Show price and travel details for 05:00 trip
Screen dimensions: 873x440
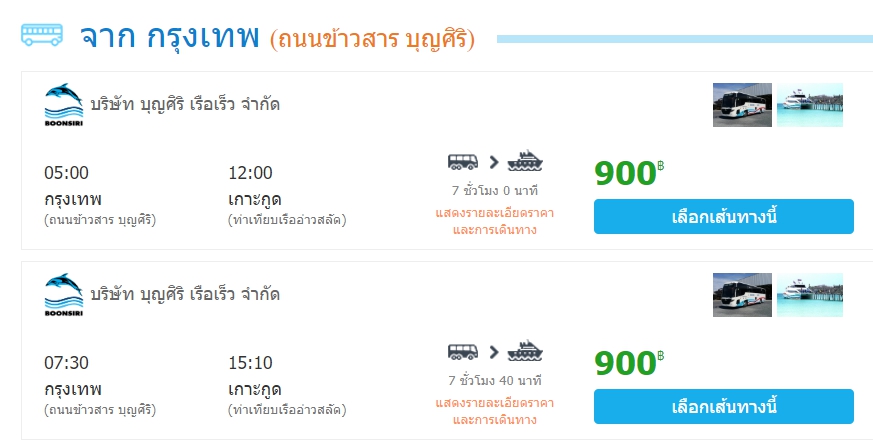495,220
